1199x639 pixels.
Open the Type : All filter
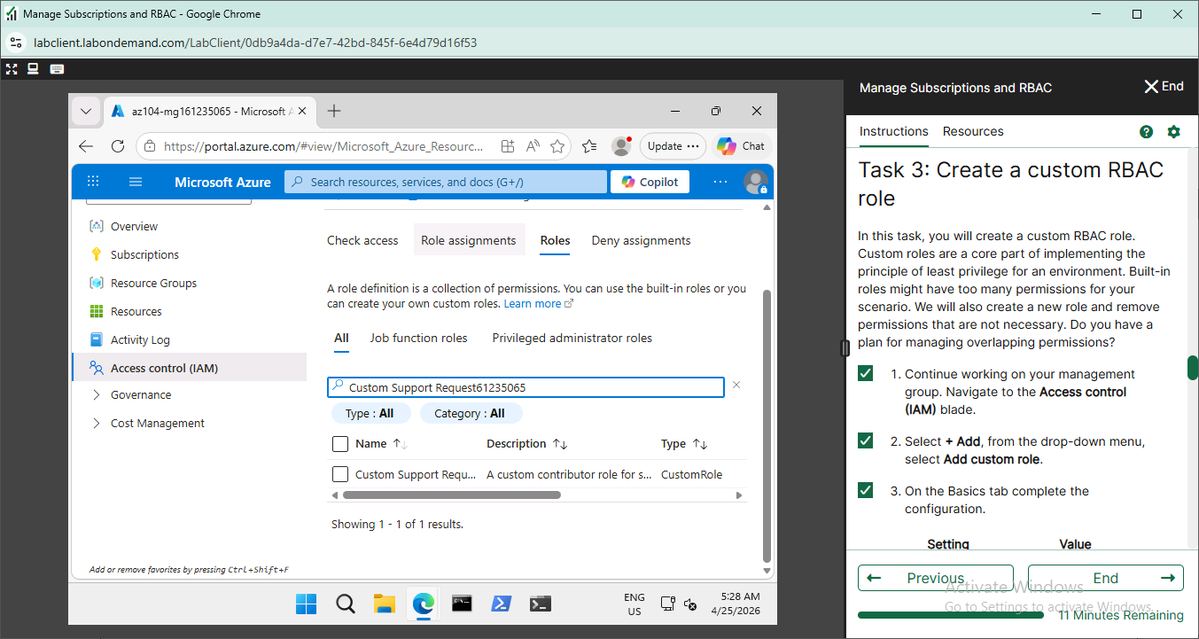pyautogui.click(x=371, y=414)
